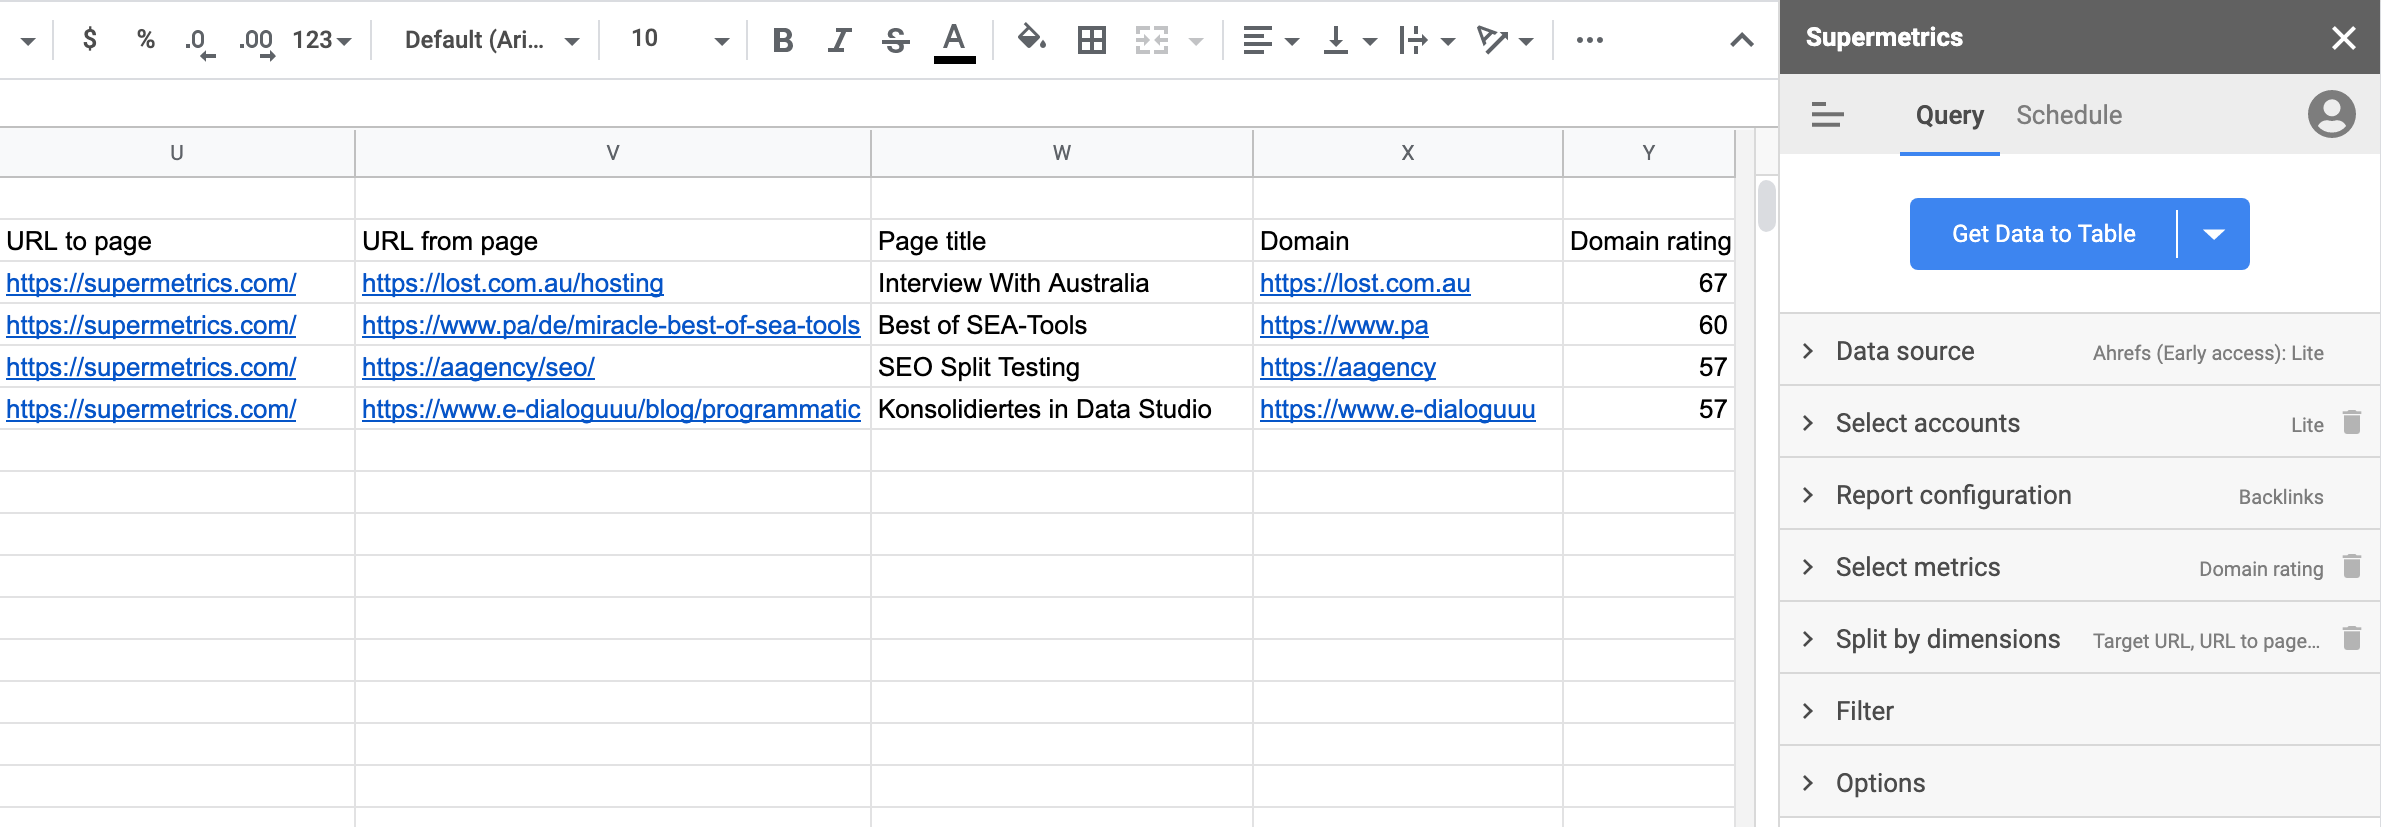
Task: Clear Split by dimensions trash icon
Action: point(2352,638)
